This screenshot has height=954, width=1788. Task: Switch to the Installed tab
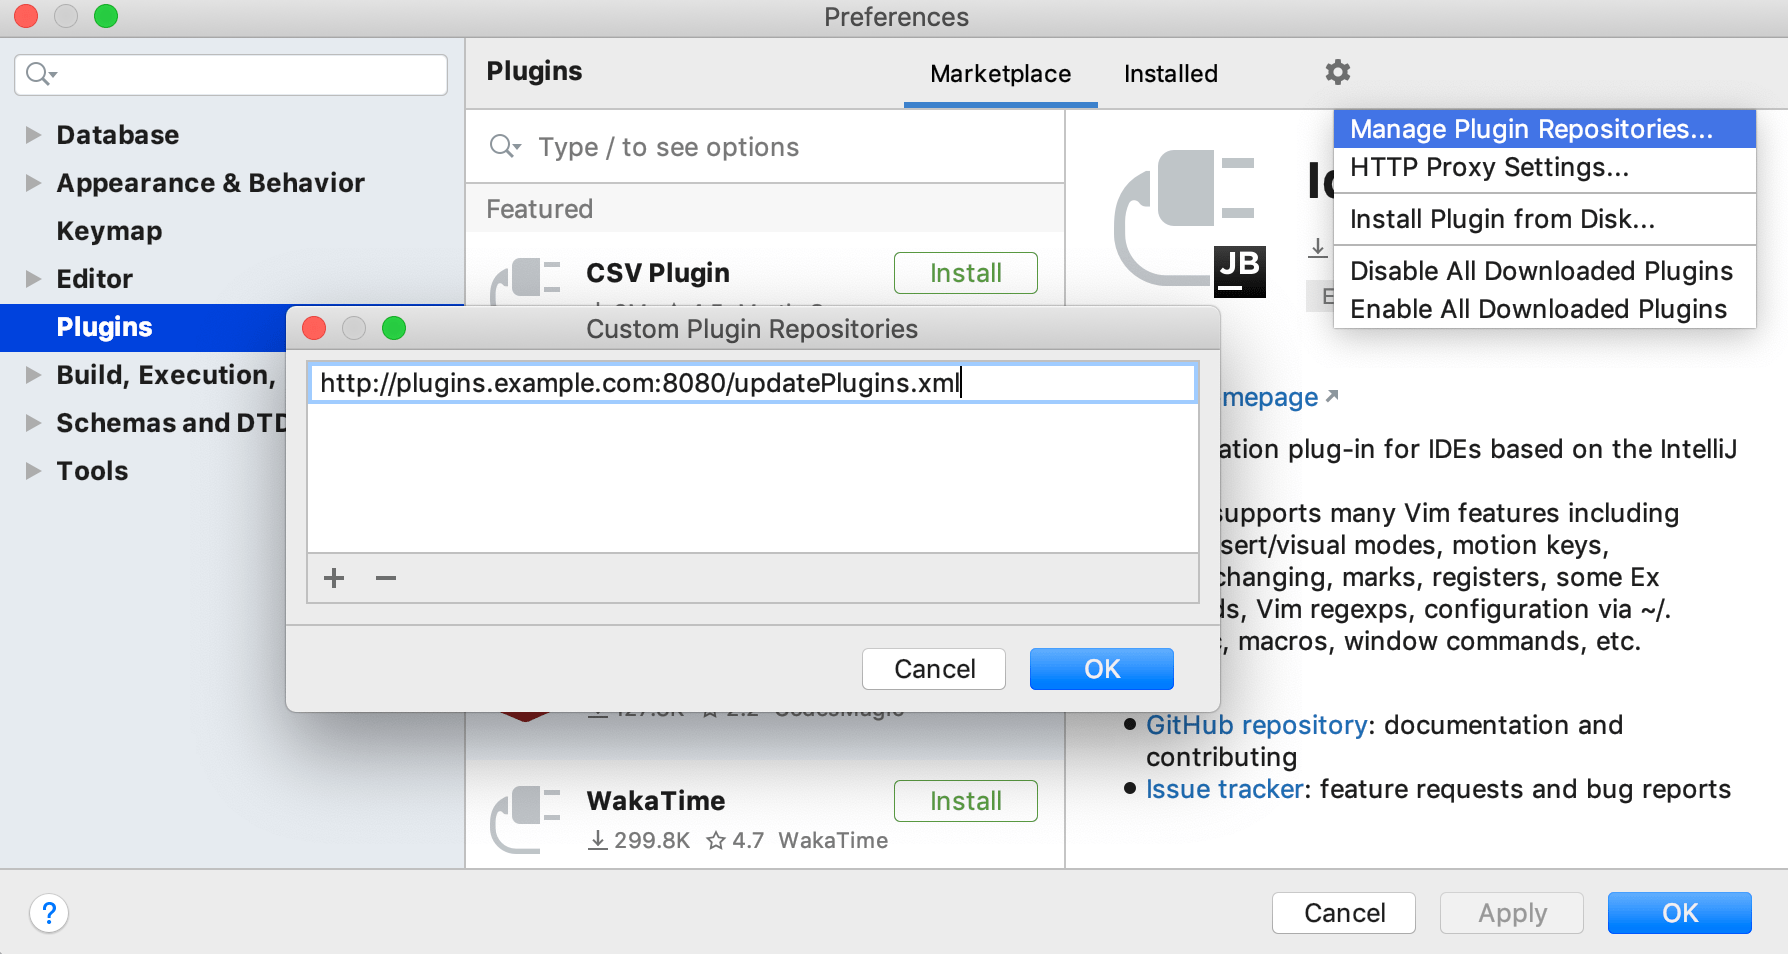pyautogui.click(x=1170, y=74)
